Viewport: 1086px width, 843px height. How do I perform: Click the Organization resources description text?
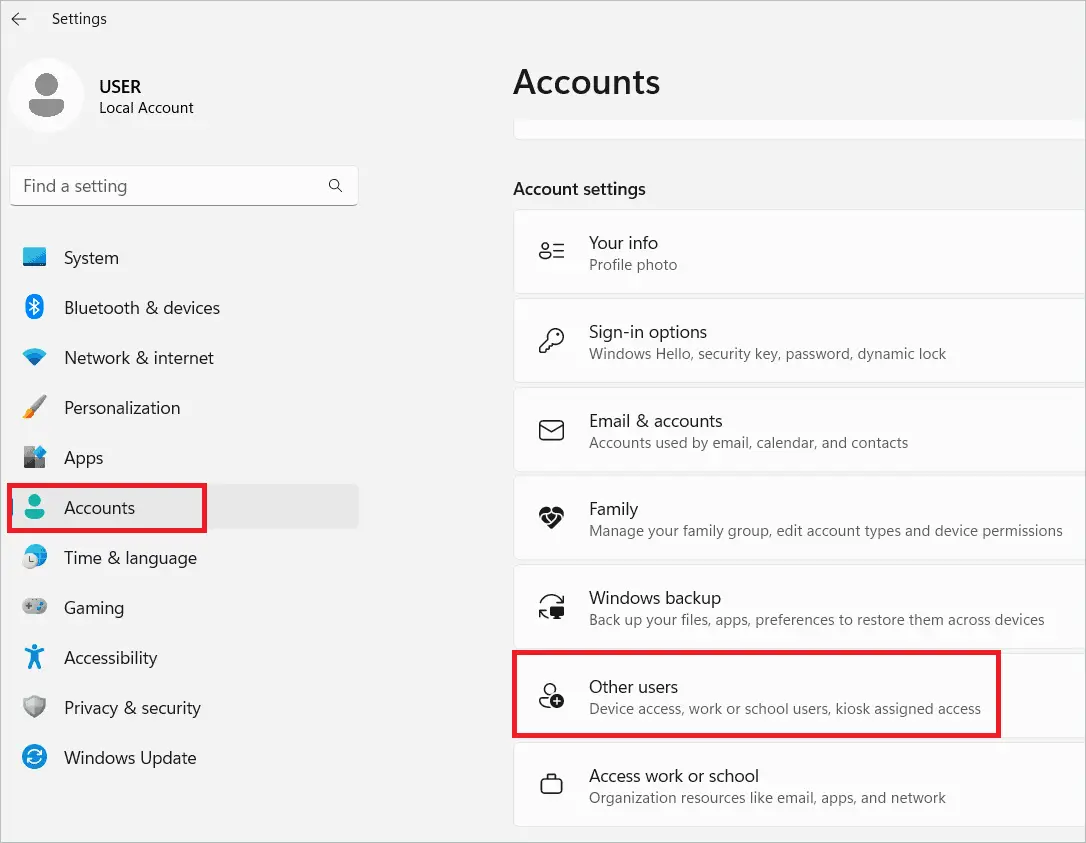[x=767, y=798]
